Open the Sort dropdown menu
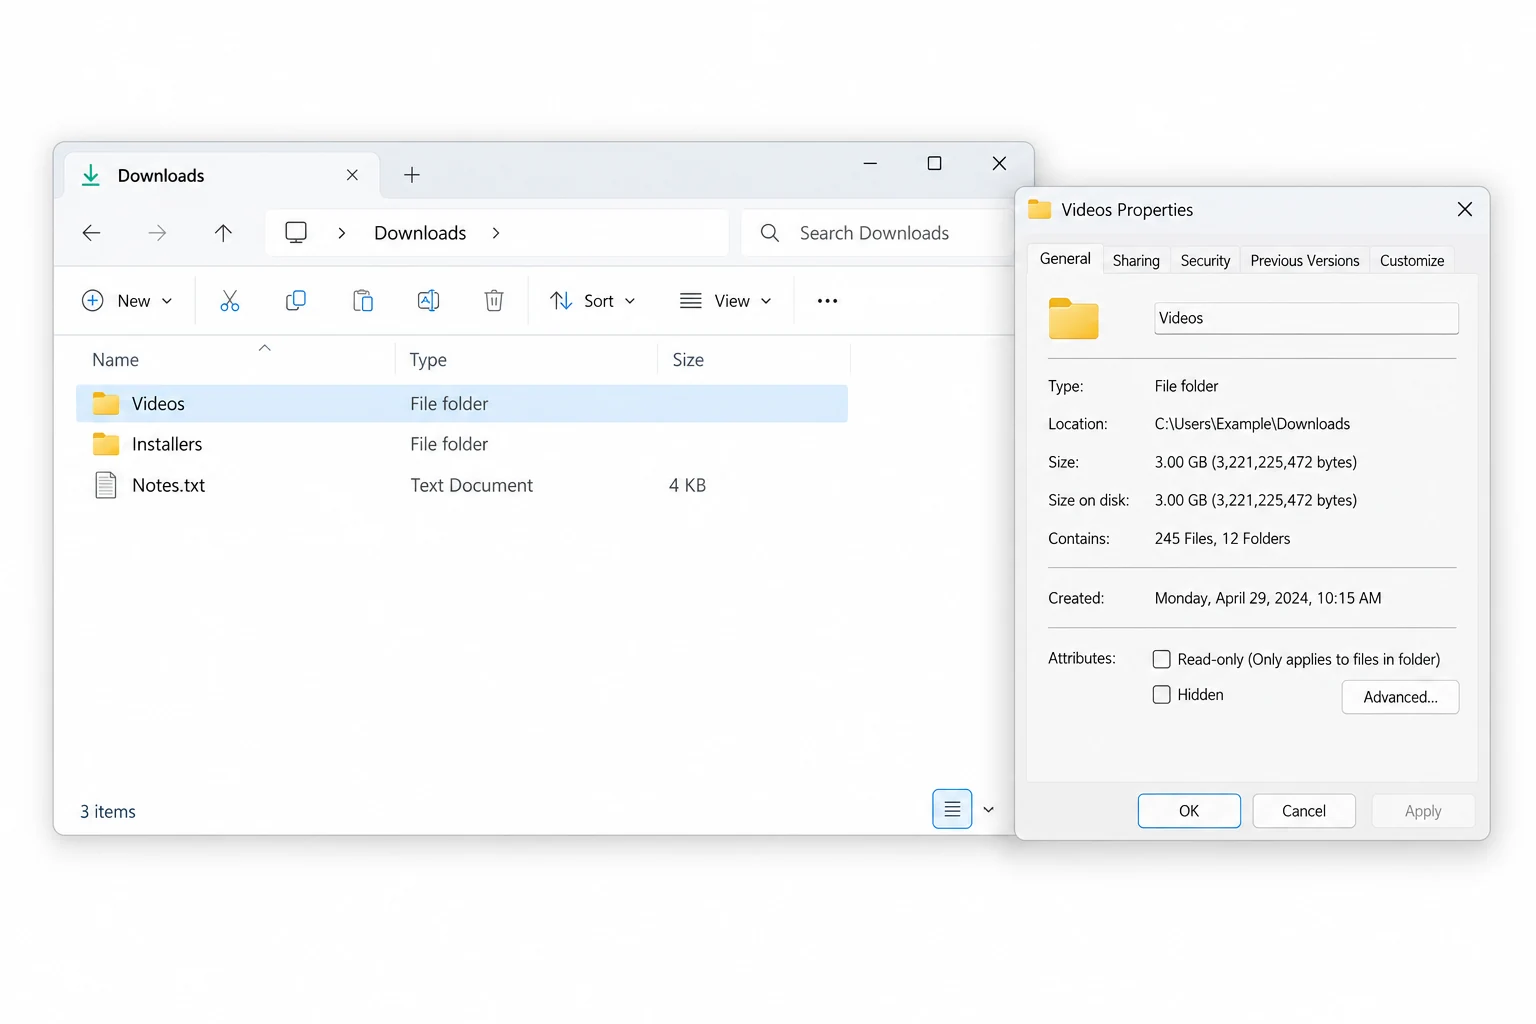The image size is (1536, 1024). tap(593, 301)
